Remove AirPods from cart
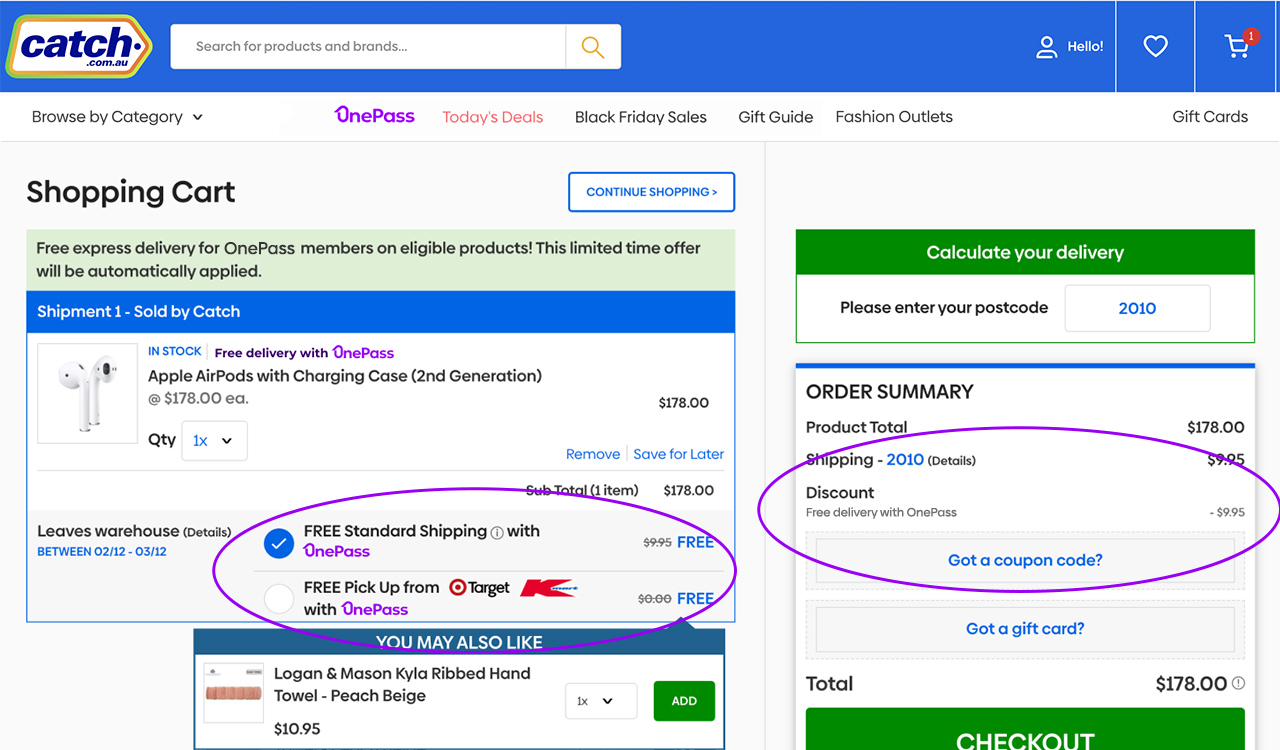 coord(593,454)
